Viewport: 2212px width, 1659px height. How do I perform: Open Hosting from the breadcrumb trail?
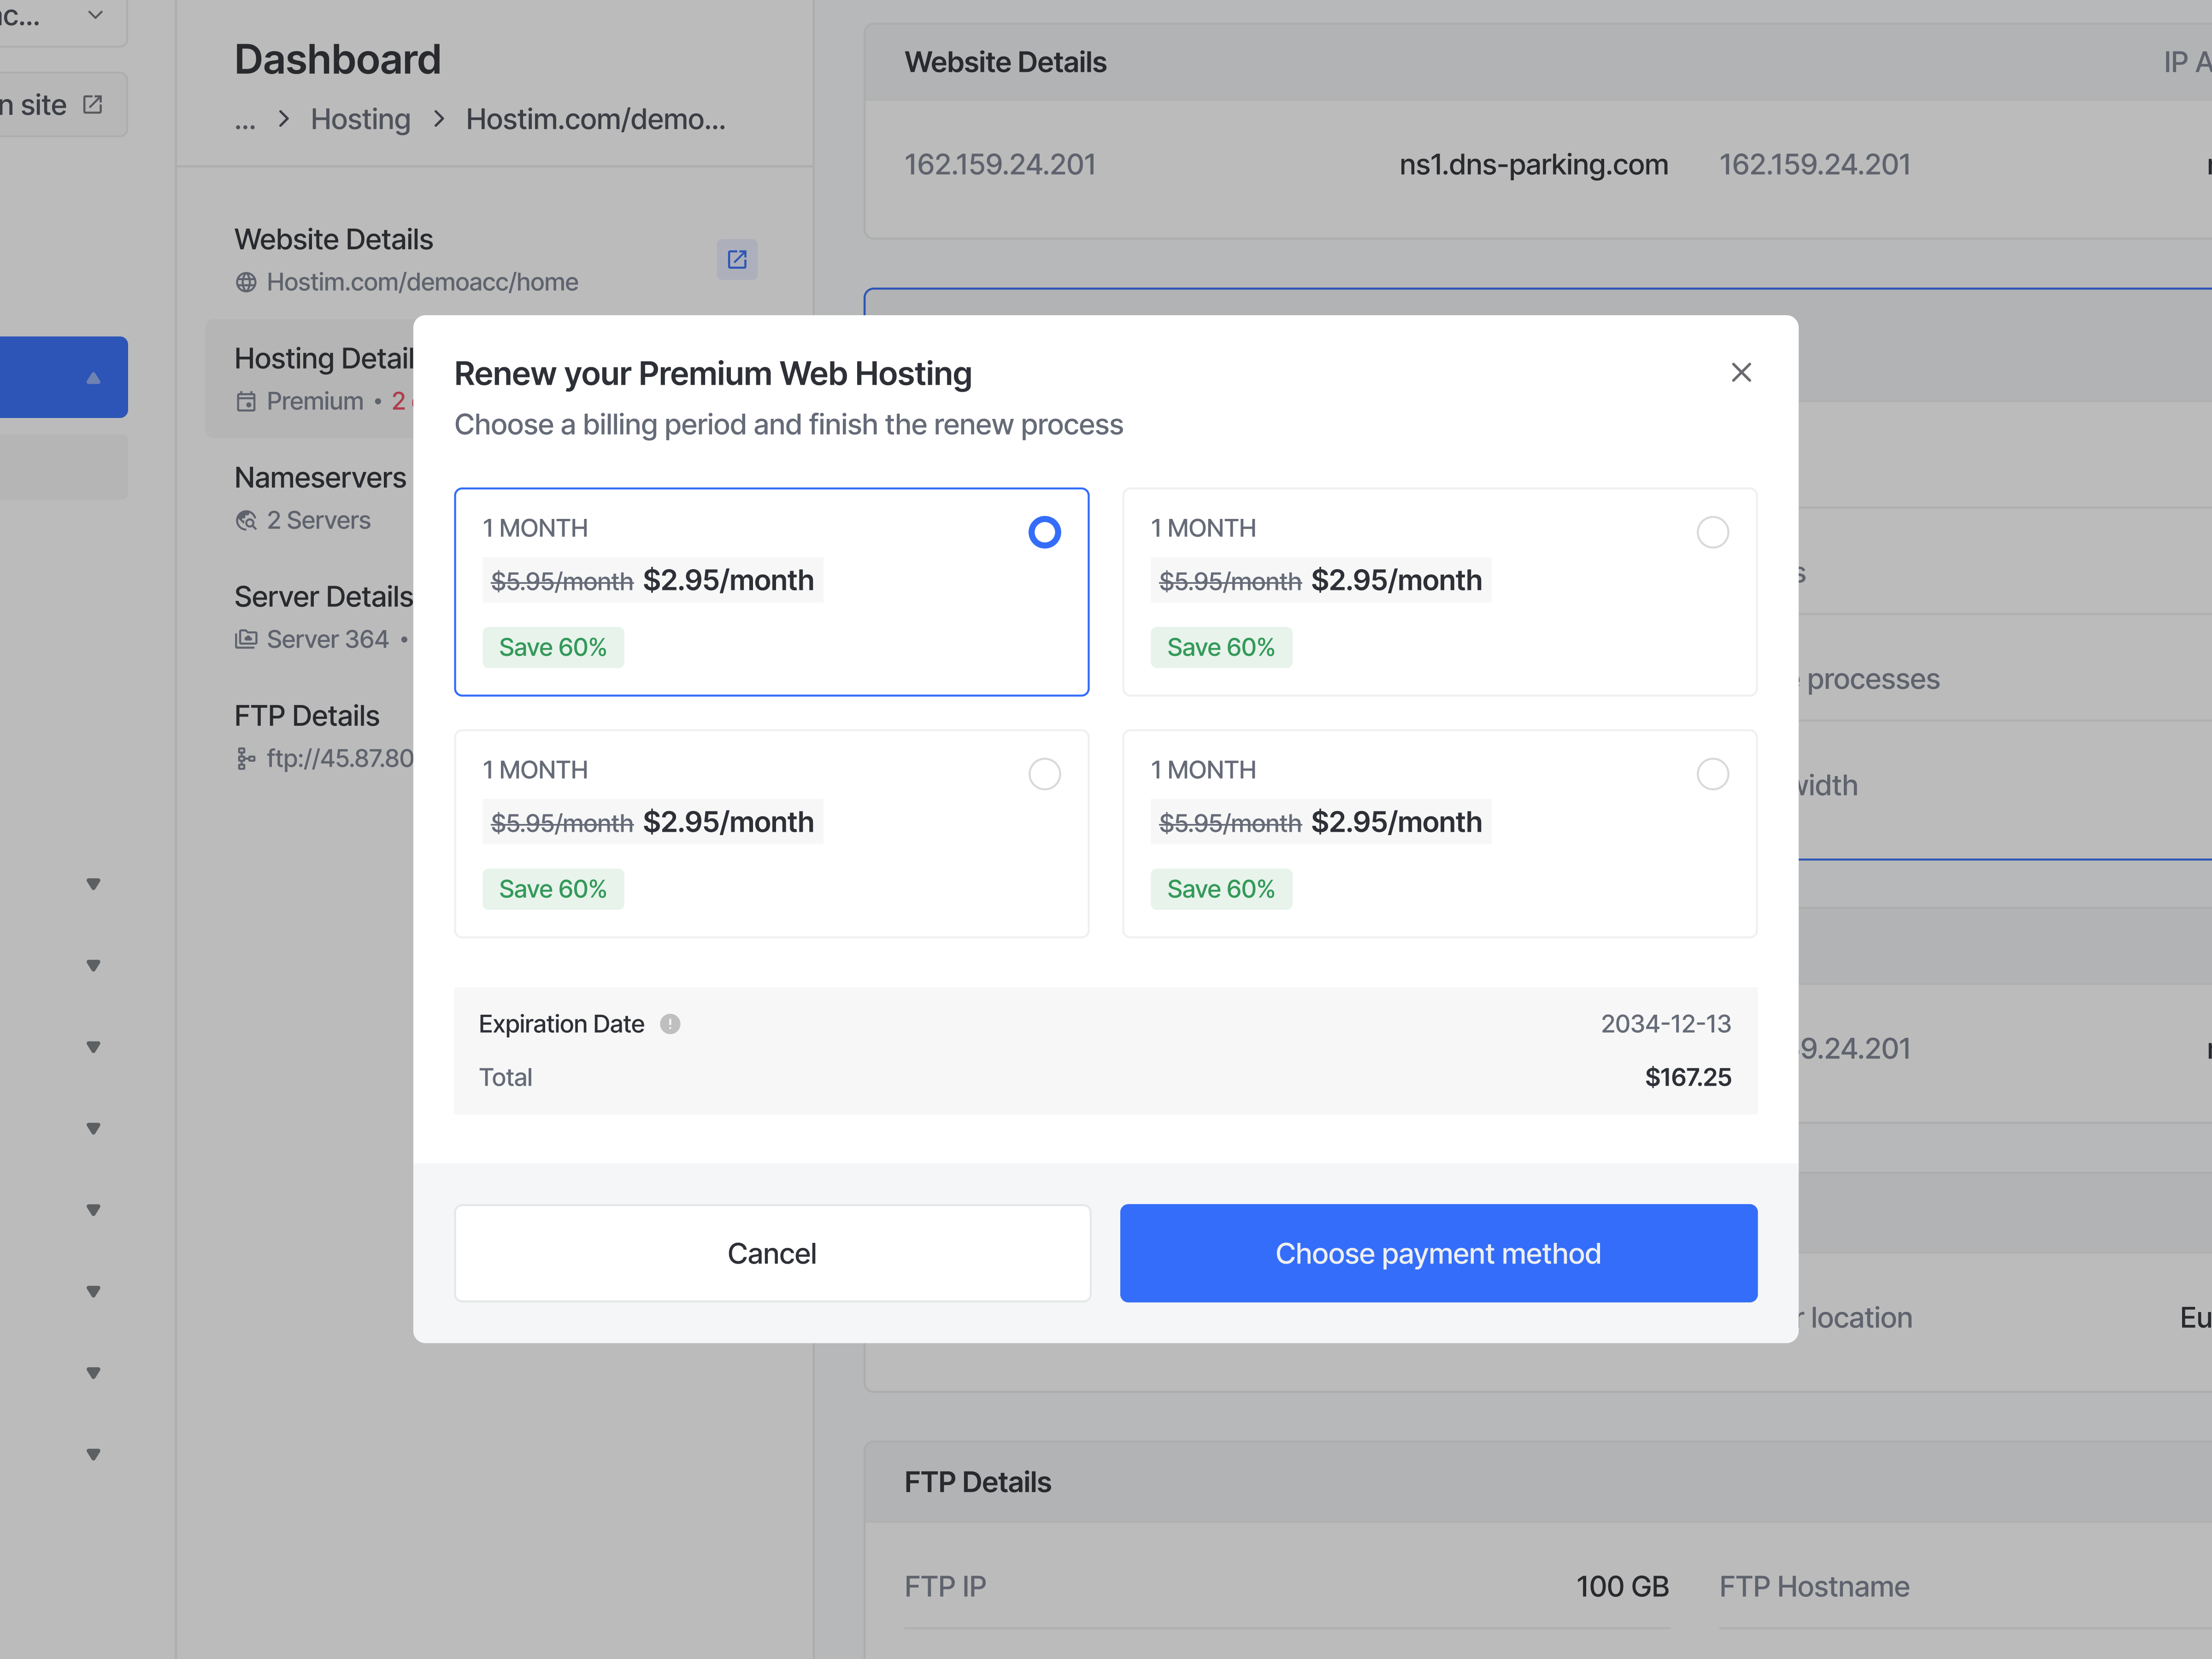[x=360, y=119]
